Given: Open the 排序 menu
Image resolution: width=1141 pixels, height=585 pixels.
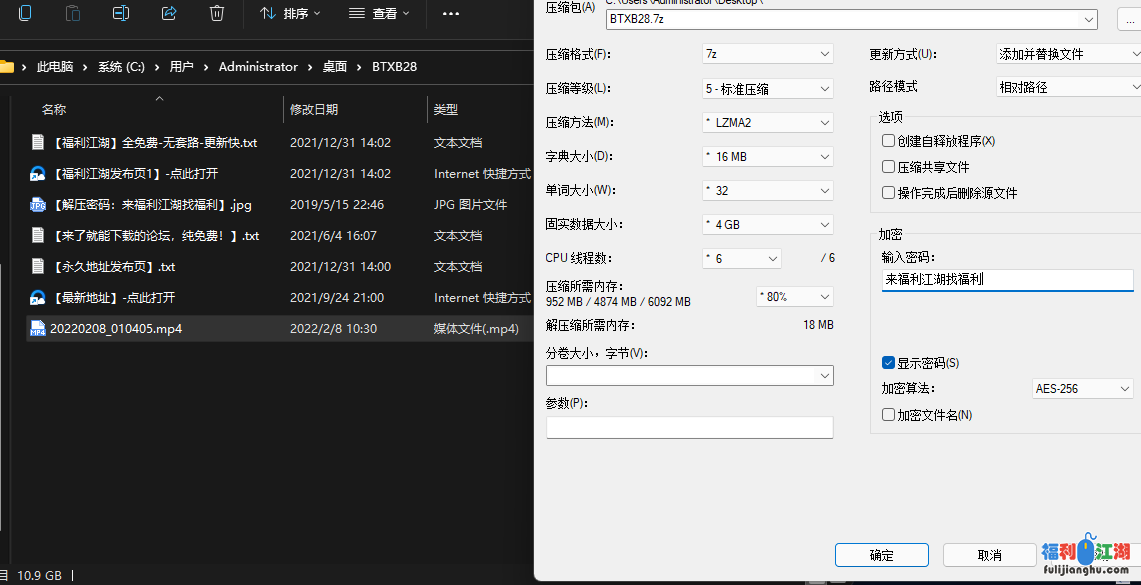Looking at the screenshot, I should pyautogui.click(x=290, y=14).
